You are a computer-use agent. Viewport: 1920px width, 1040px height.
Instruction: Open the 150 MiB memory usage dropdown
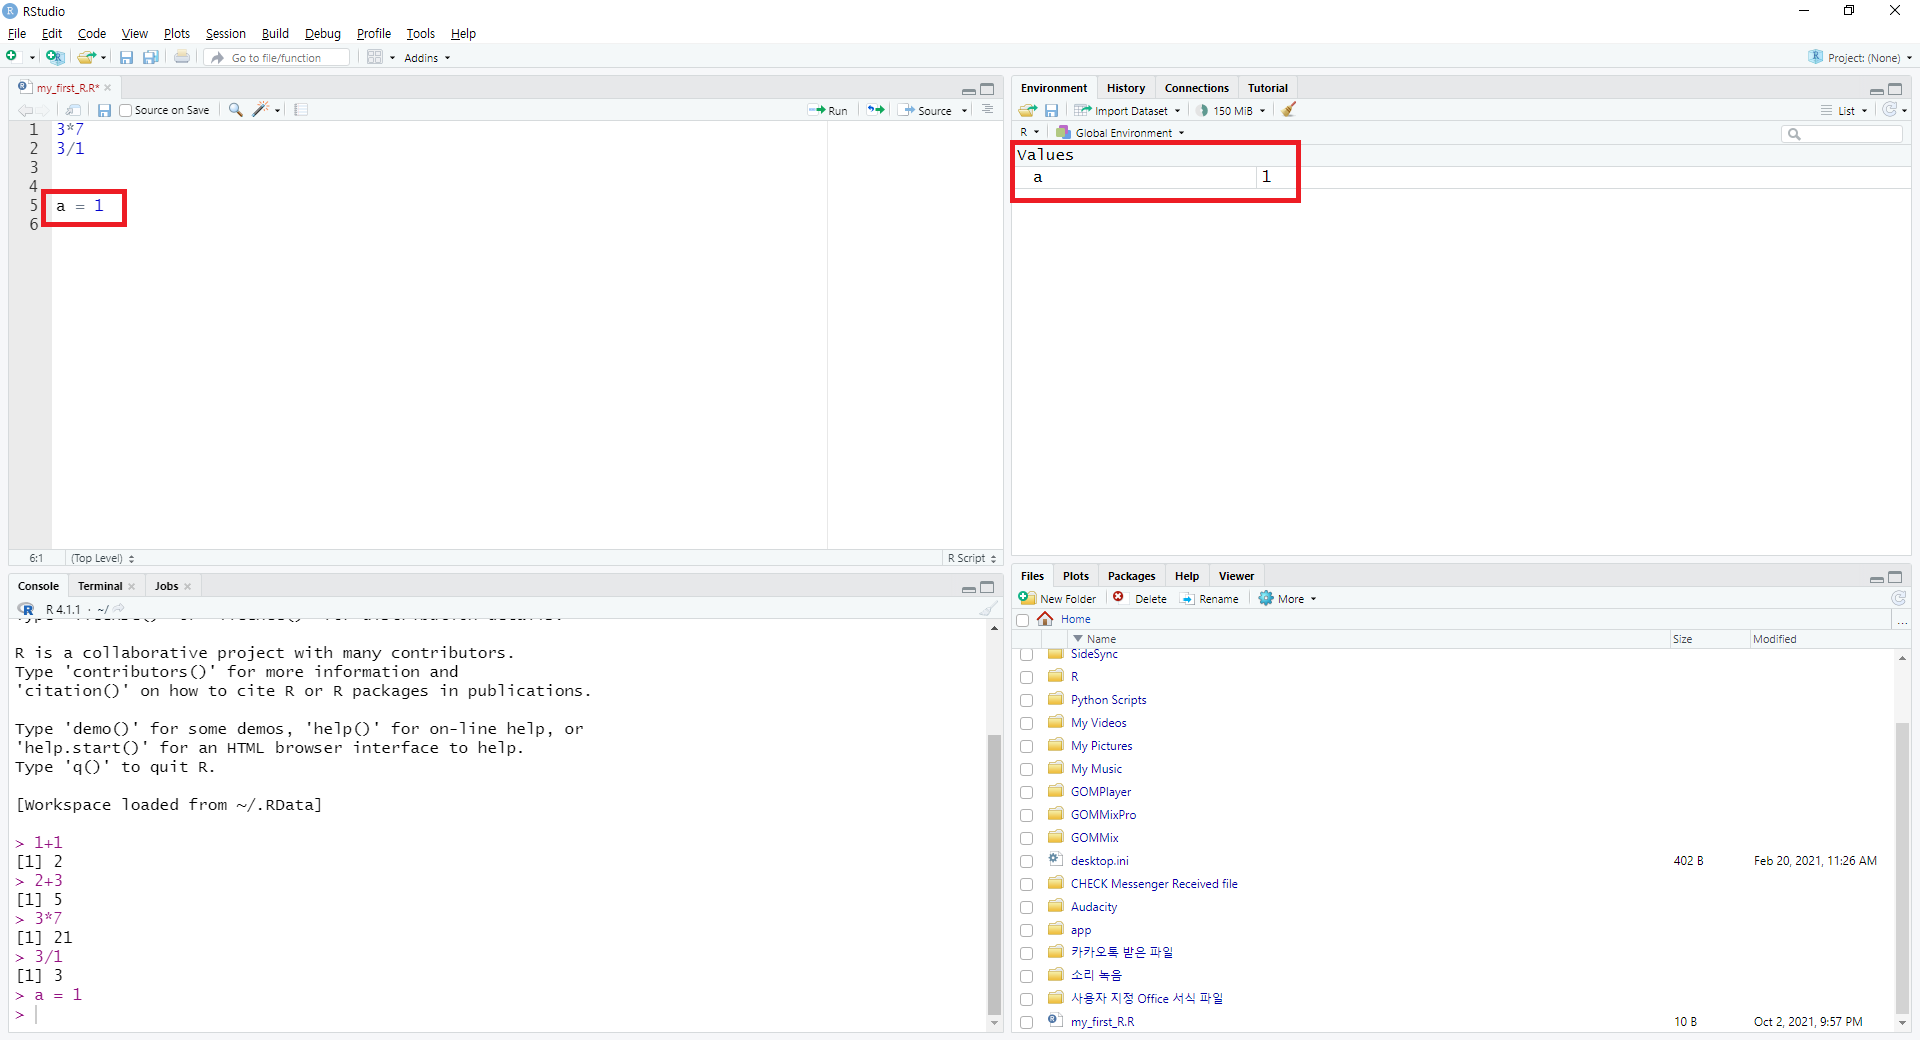pyautogui.click(x=1231, y=111)
